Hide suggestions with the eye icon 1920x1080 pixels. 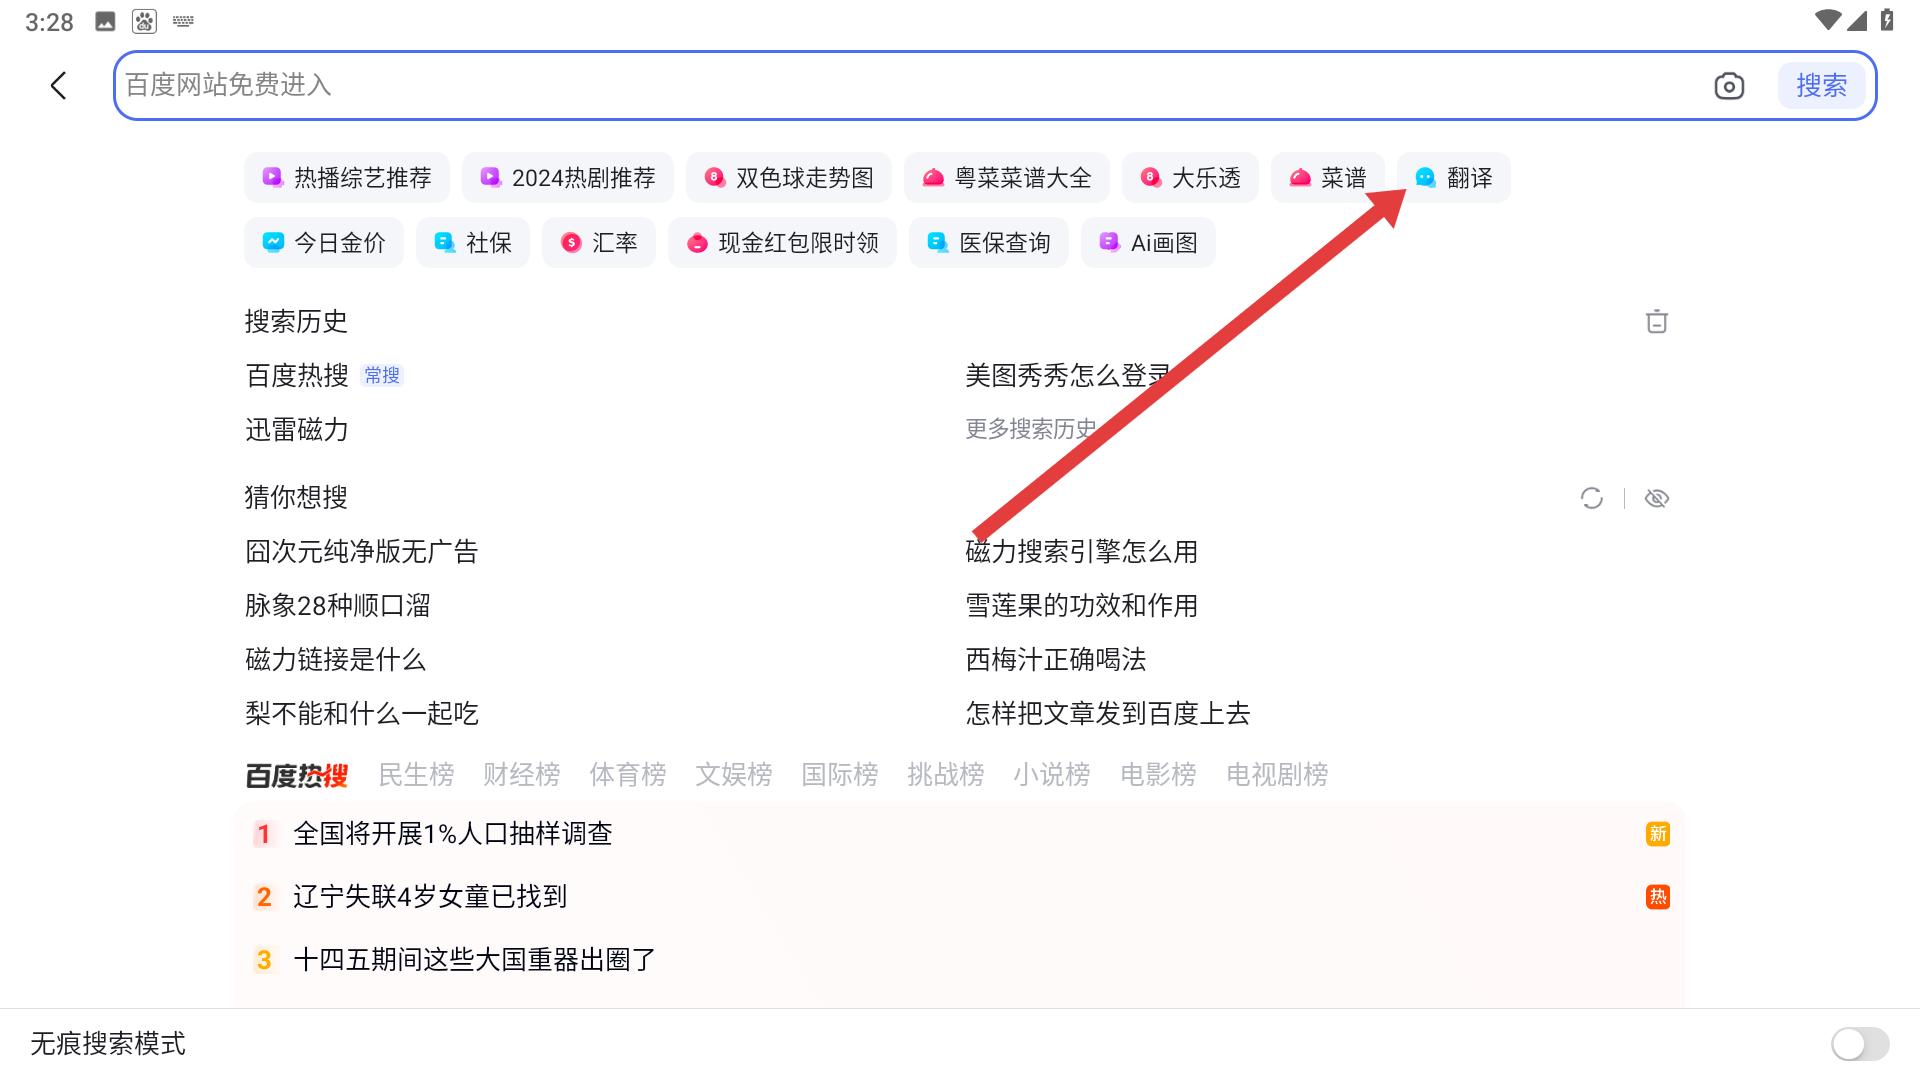pos(1657,497)
